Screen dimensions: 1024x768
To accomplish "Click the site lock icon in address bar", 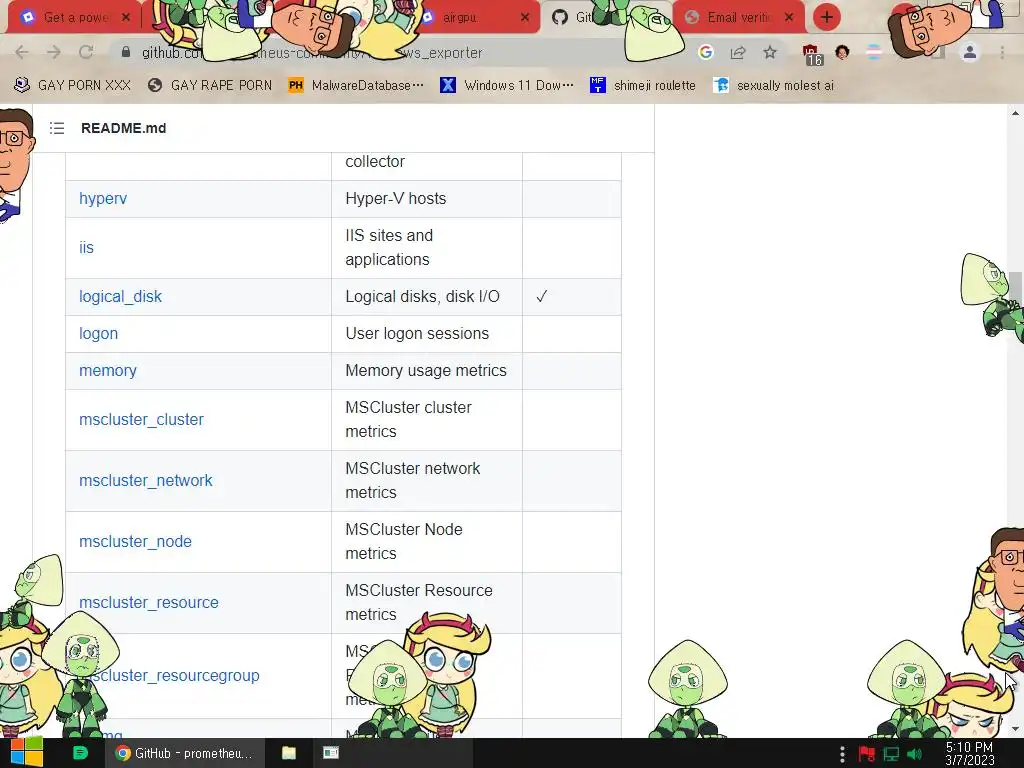I will [x=126, y=52].
